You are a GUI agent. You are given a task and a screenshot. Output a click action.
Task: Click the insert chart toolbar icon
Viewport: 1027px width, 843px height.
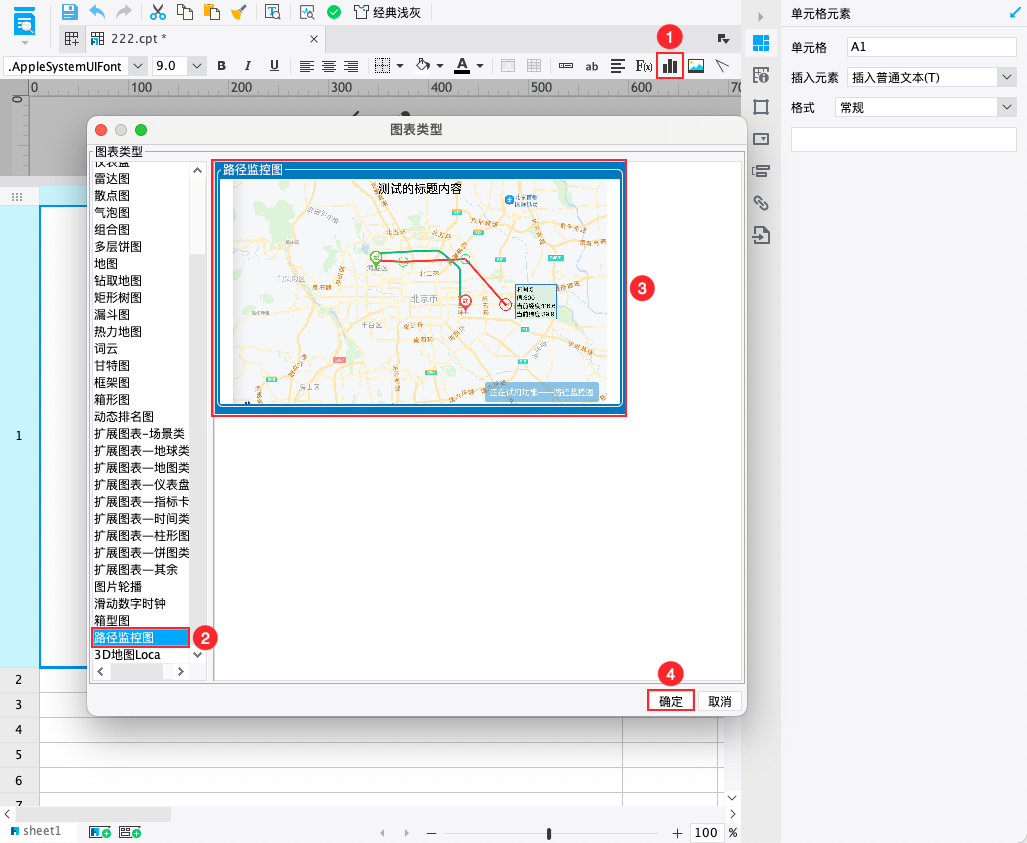669,66
